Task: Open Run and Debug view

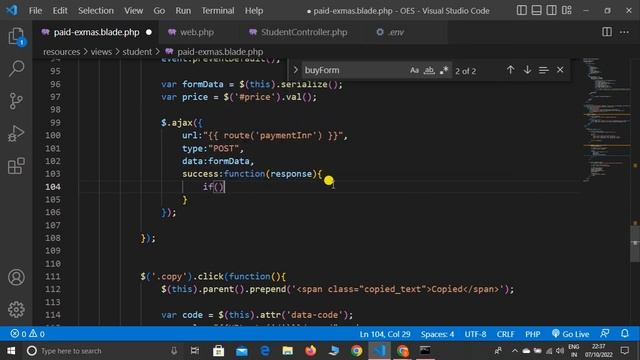Action: 16,133
